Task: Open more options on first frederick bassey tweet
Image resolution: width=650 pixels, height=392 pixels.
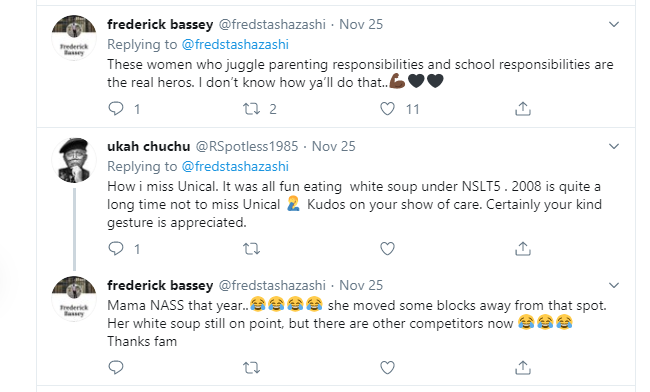Action: tap(614, 24)
